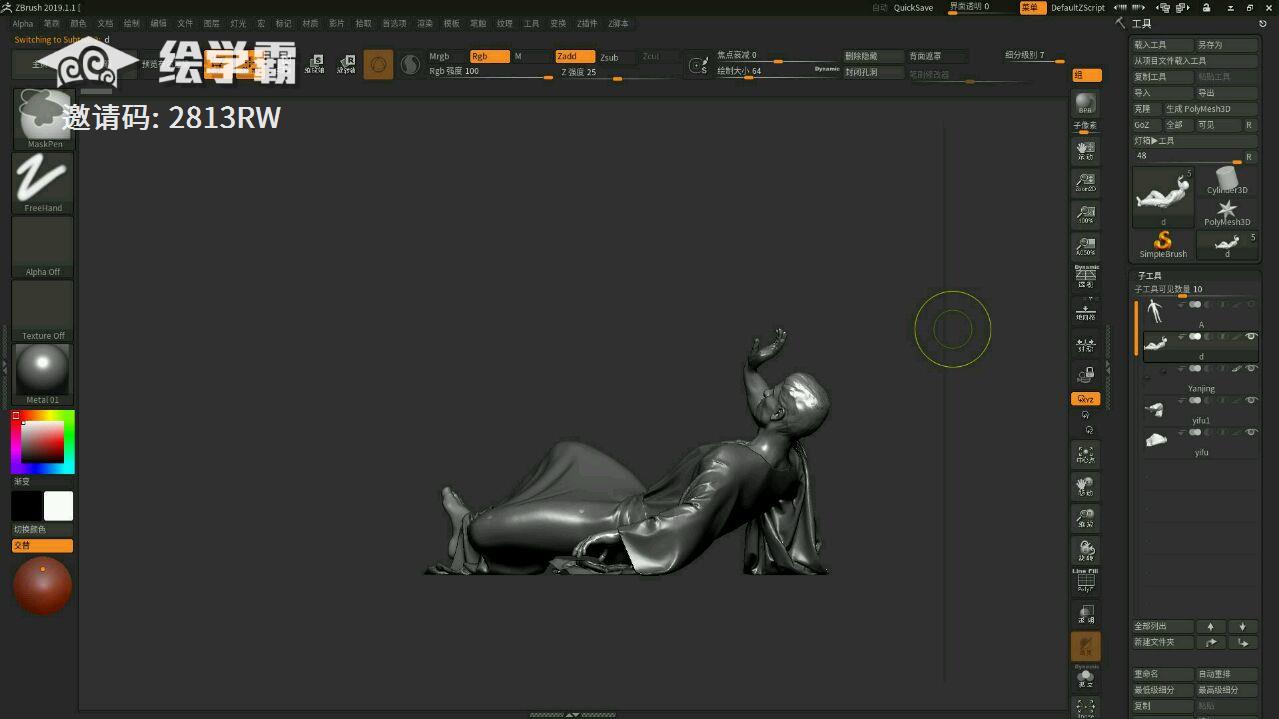Open the 文件 menu
1279x719 pixels.
[185, 23]
